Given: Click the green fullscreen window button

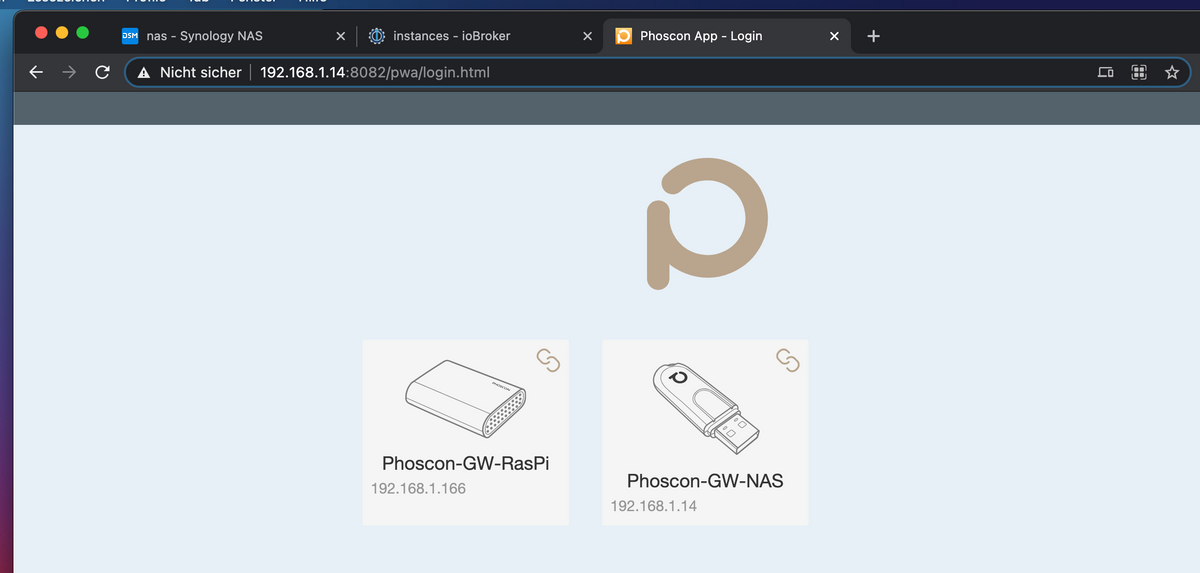Looking at the screenshot, I should [82, 32].
